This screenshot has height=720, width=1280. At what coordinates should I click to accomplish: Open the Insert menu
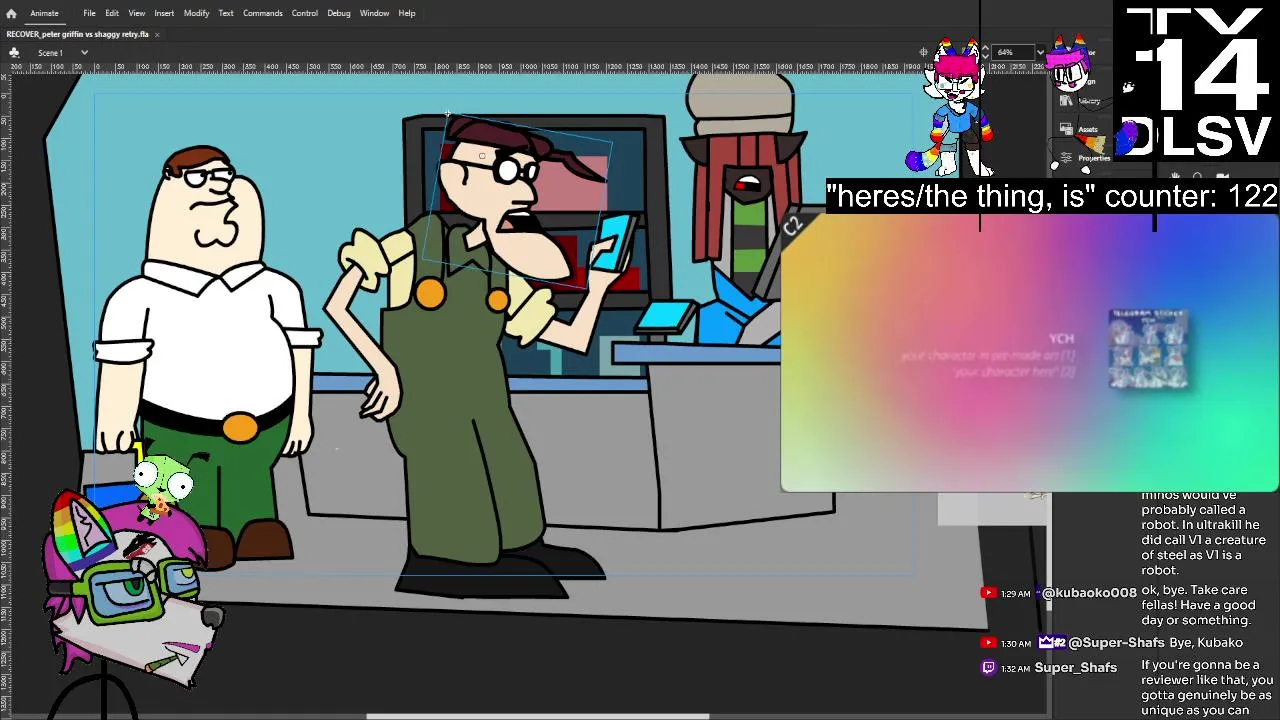[164, 13]
